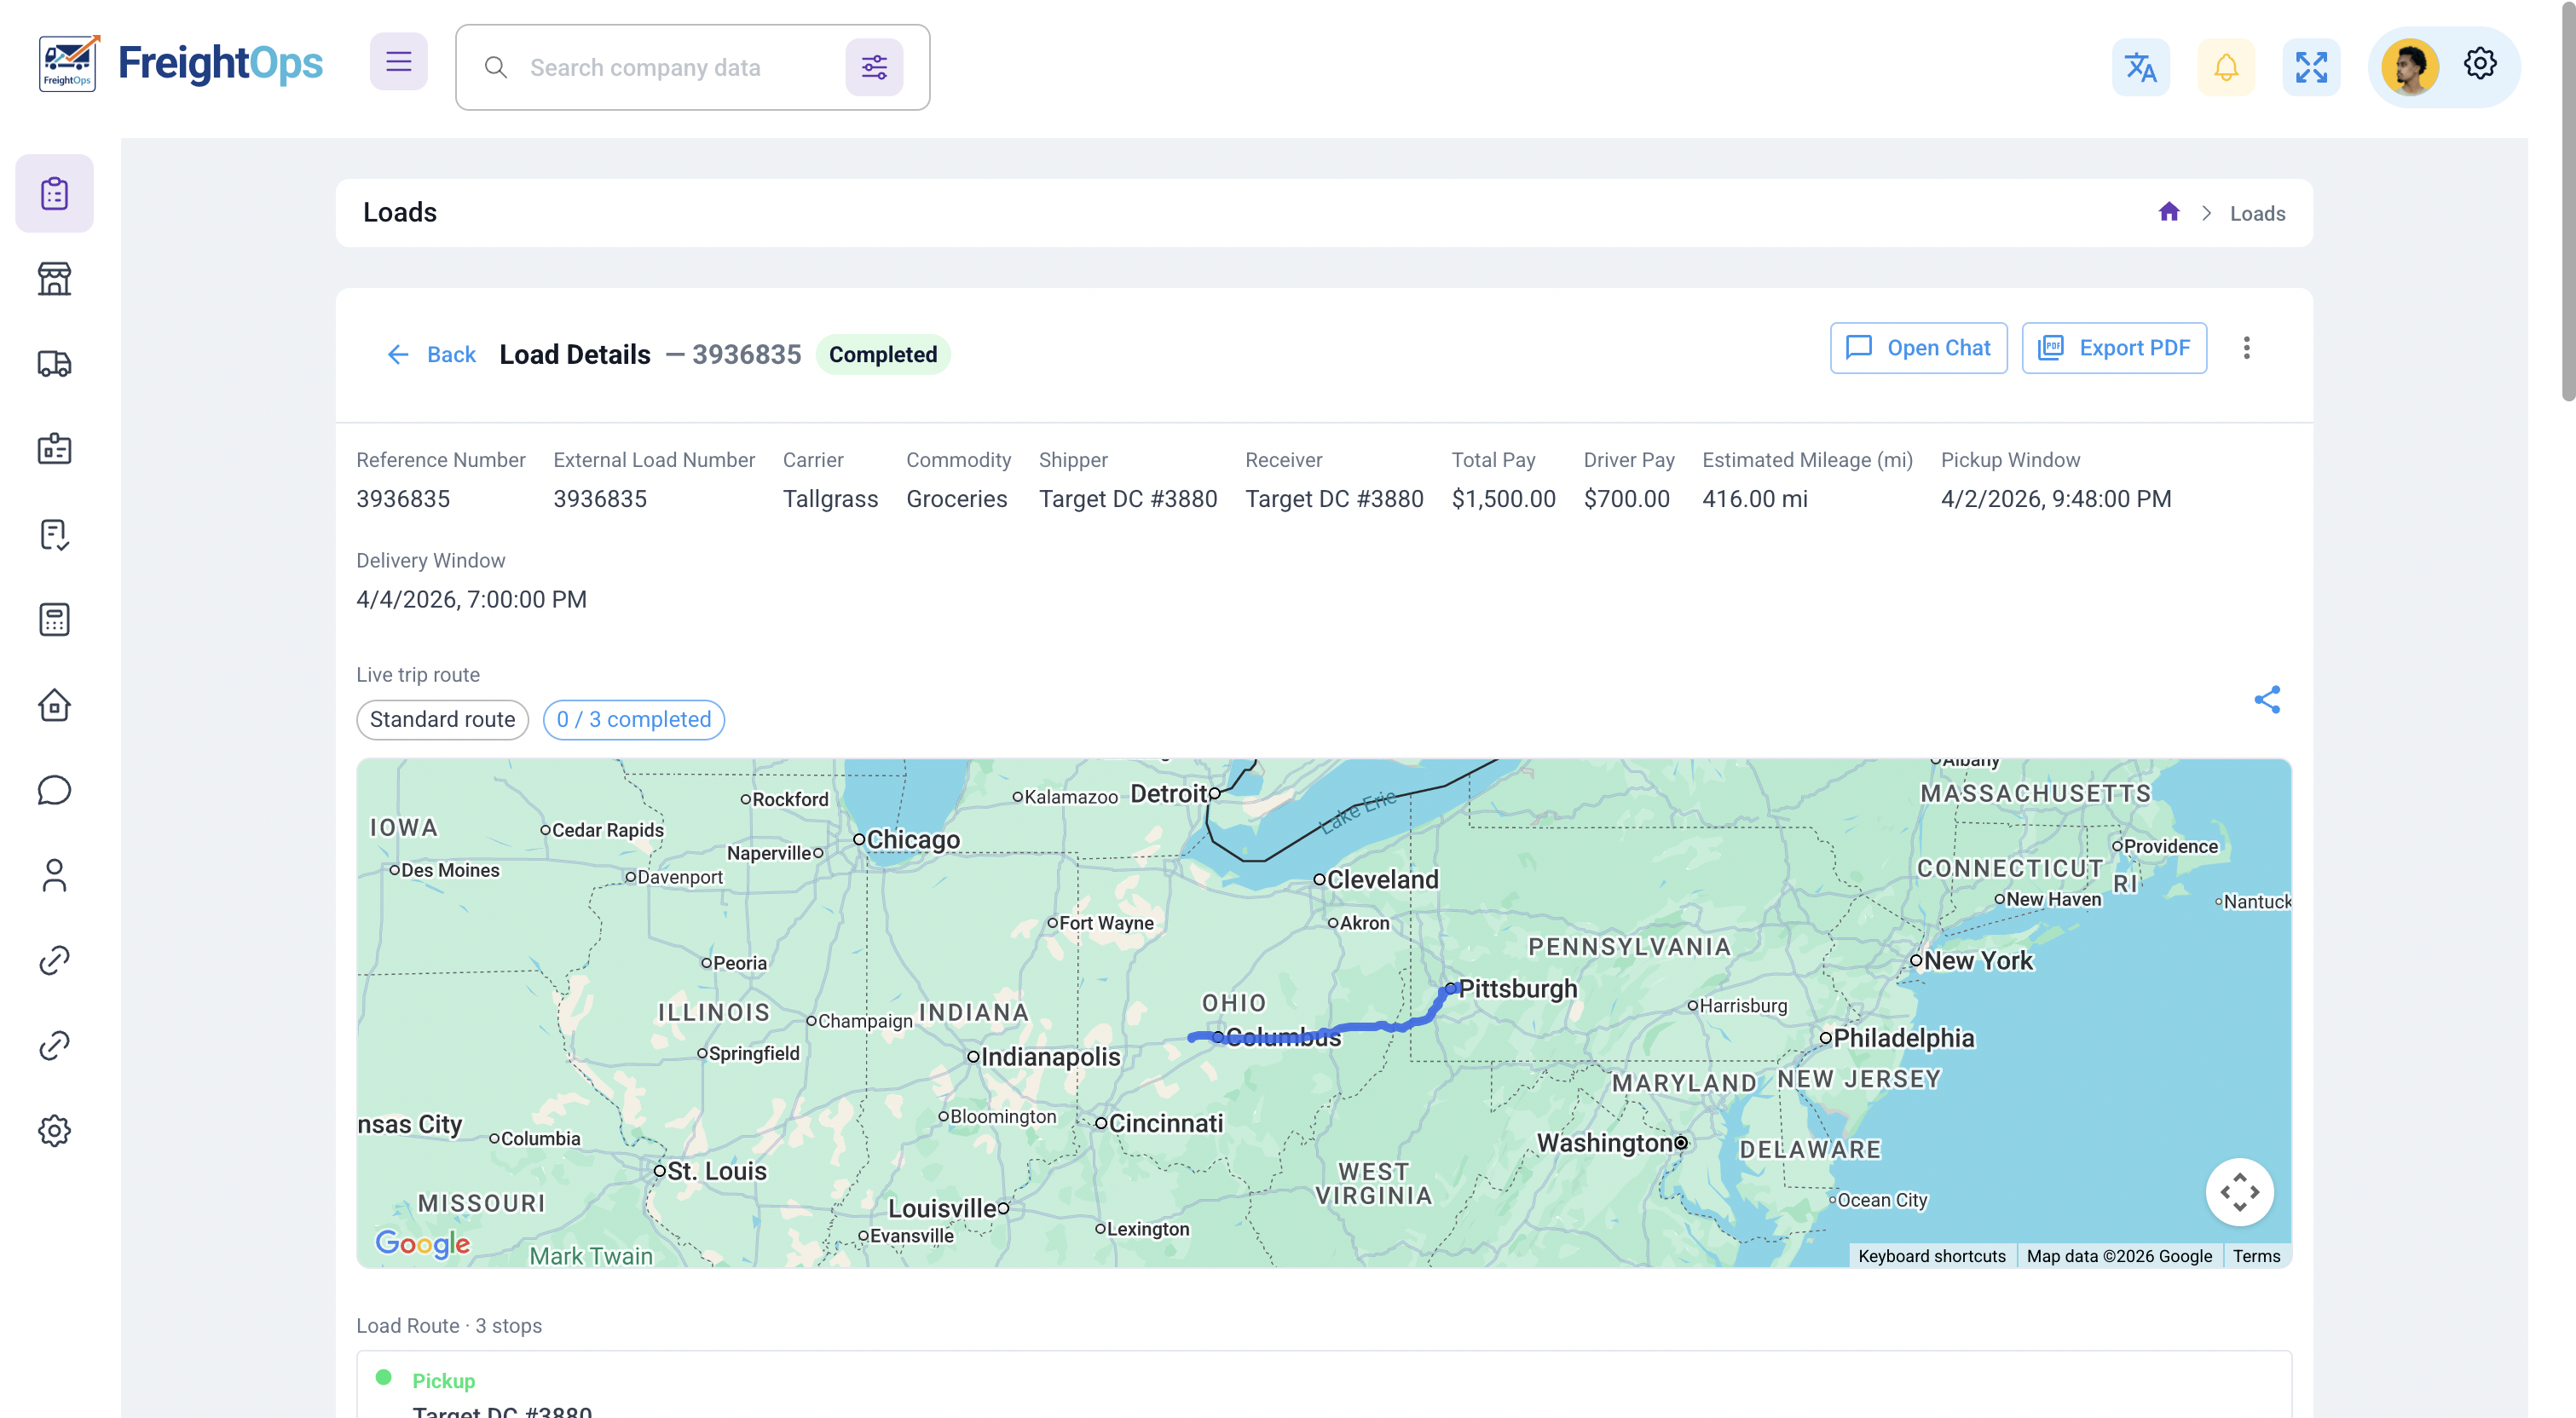Viewport: 2576px width, 1418px height.
Task: Open the document-check sidebar icon
Action: [x=54, y=535]
